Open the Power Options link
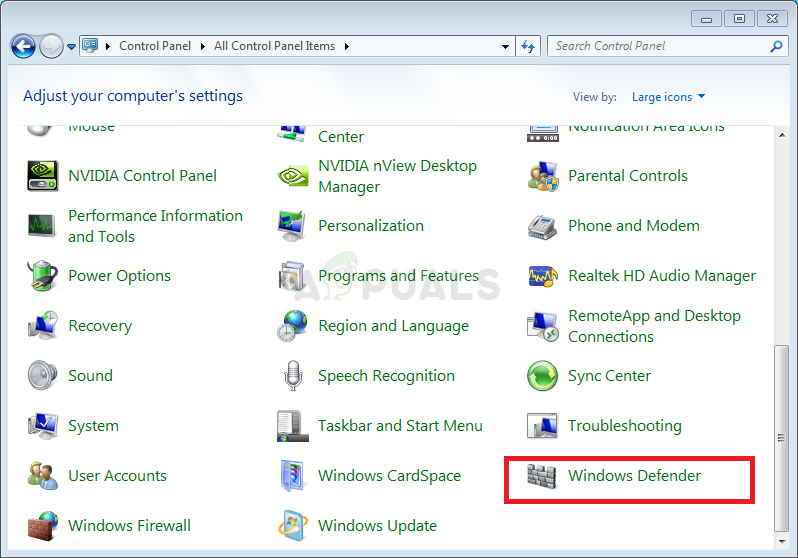The height and width of the screenshot is (558, 798). click(x=120, y=276)
